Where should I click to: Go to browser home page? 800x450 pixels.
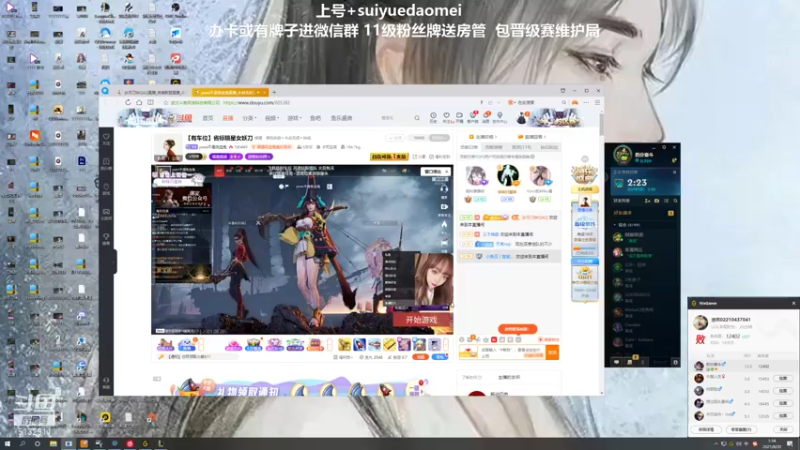point(139,103)
